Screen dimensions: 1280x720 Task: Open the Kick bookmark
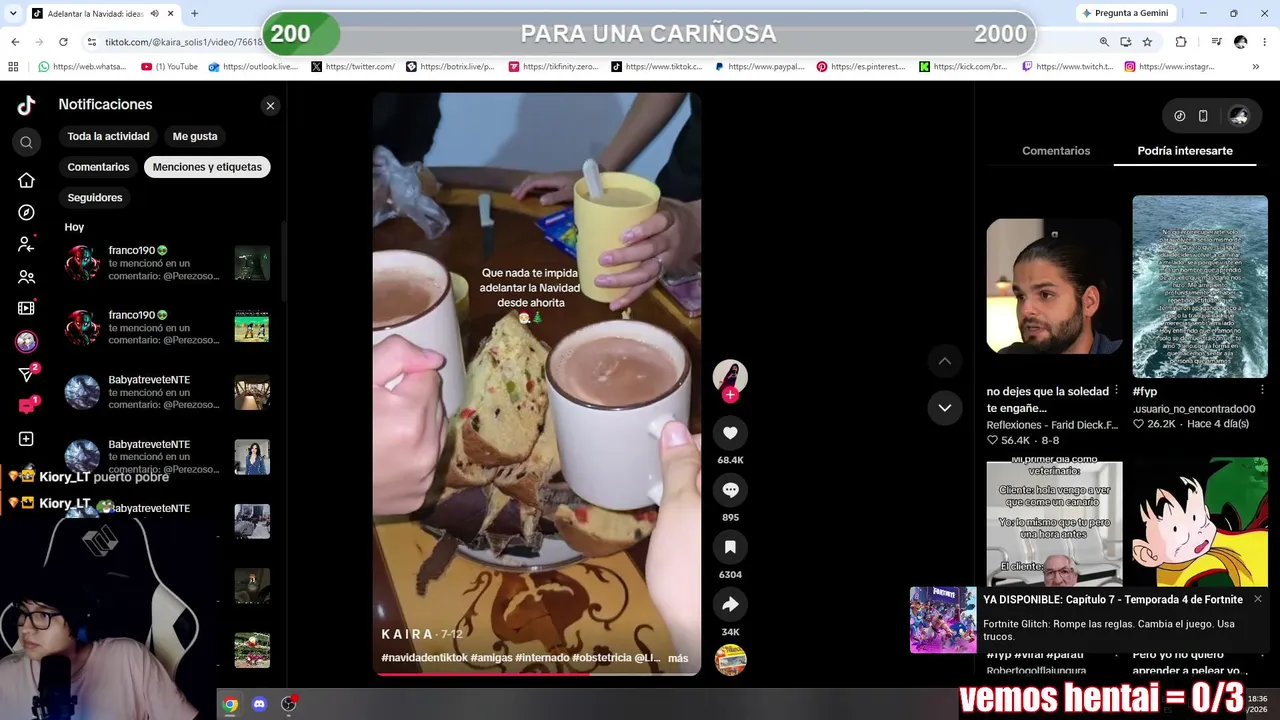(964, 67)
